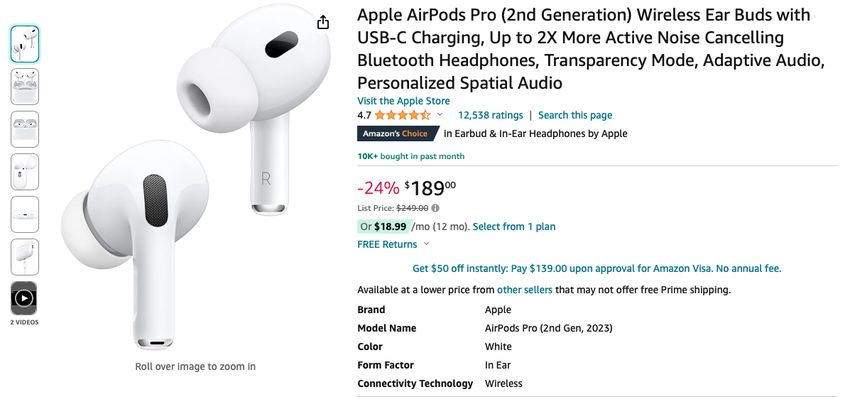Expand the rating breakdown chevron next to stars
Image resolution: width=850 pixels, height=404 pixels.
click(440, 116)
